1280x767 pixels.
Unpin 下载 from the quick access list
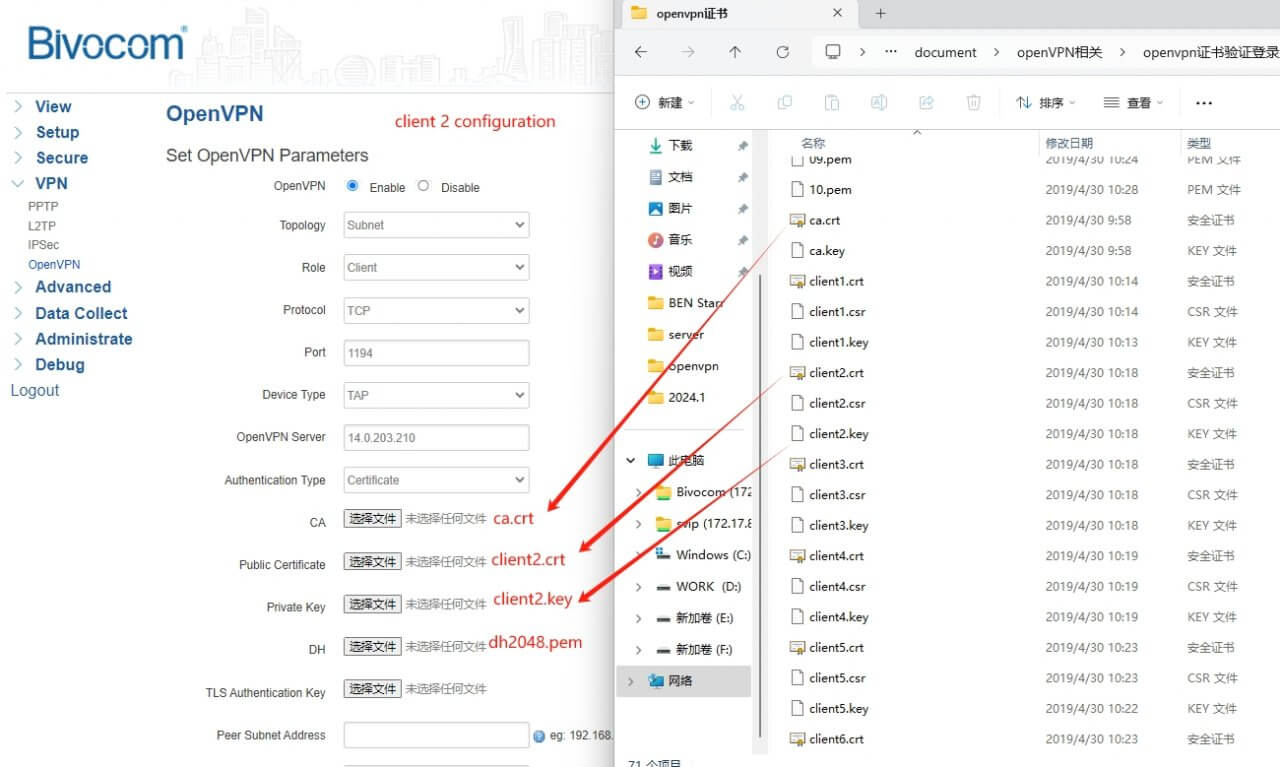[x=743, y=146]
